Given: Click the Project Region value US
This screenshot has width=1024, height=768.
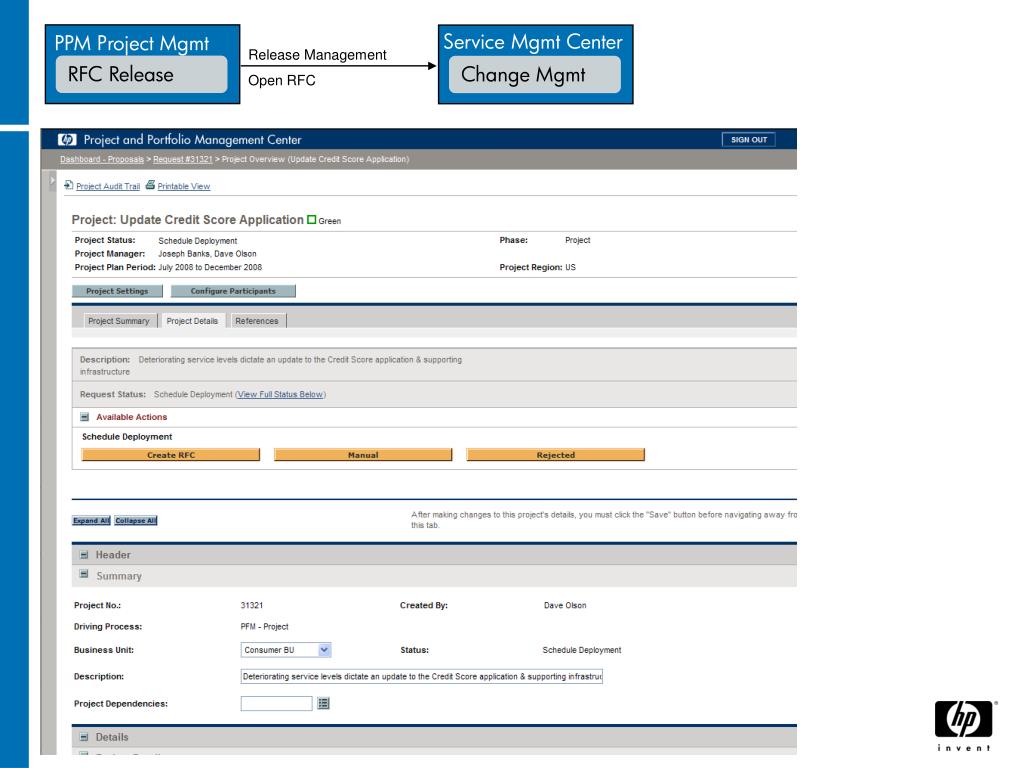Looking at the screenshot, I should pyautogui.click(x=570, y=267).
